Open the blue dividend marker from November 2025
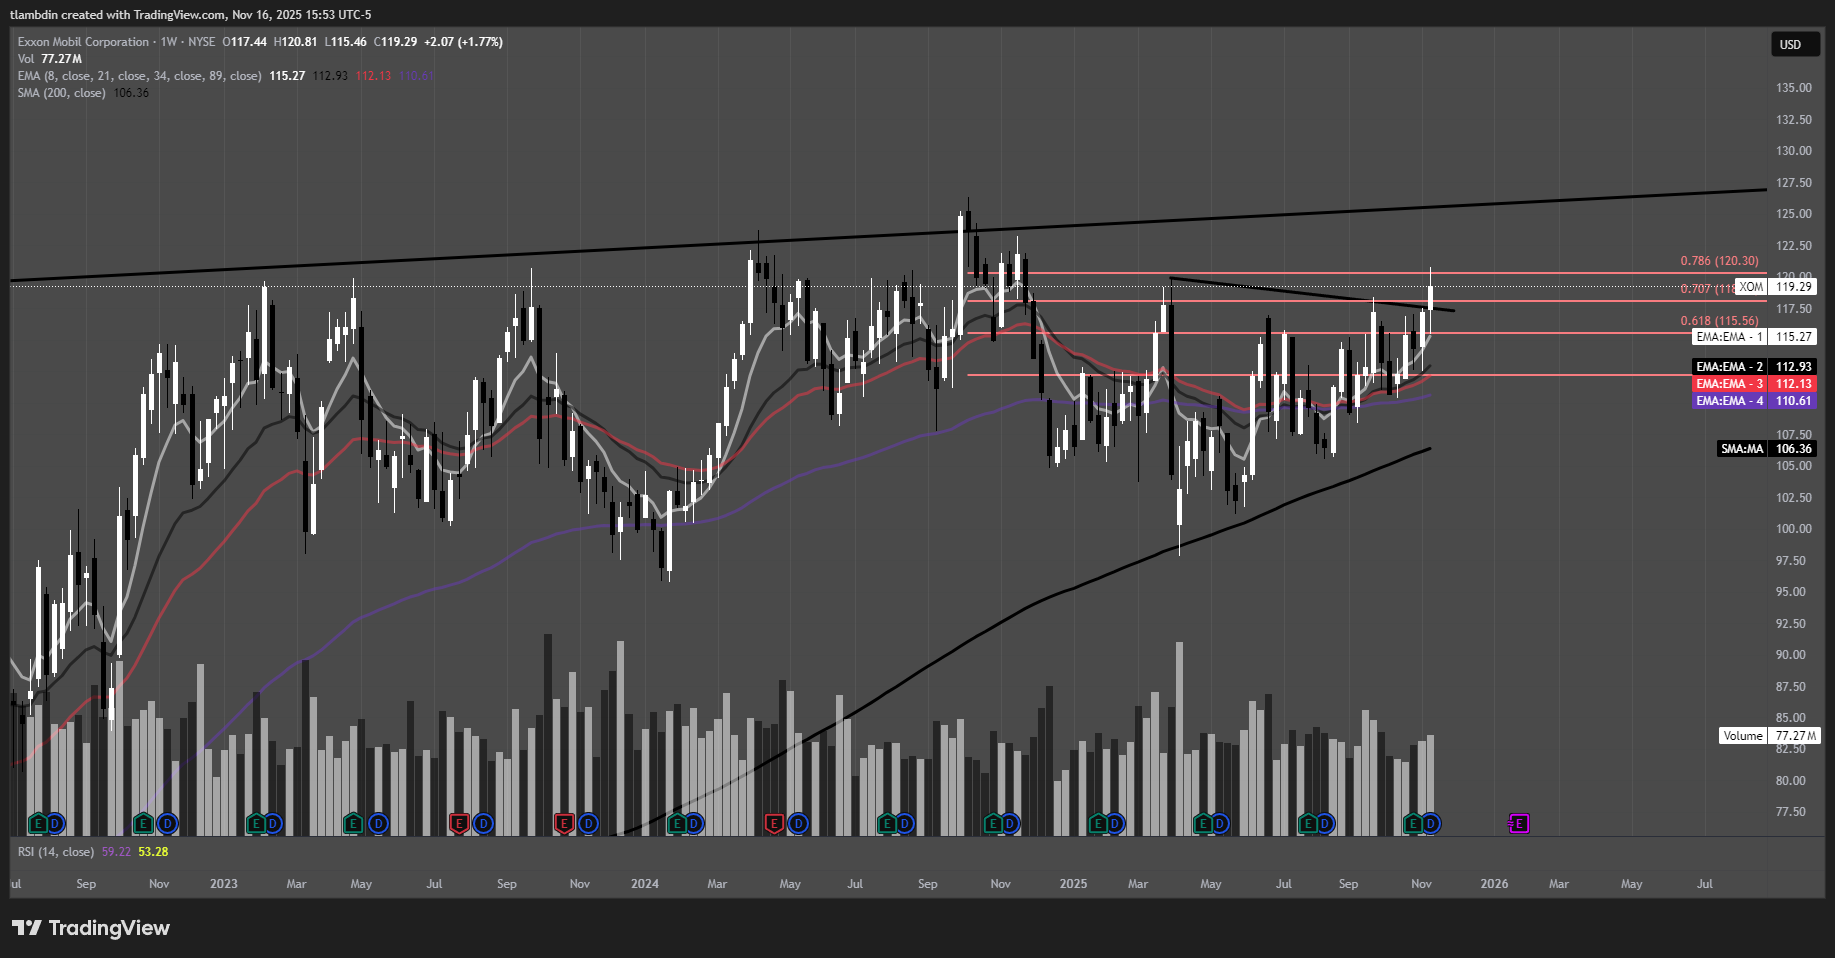 1431,824
